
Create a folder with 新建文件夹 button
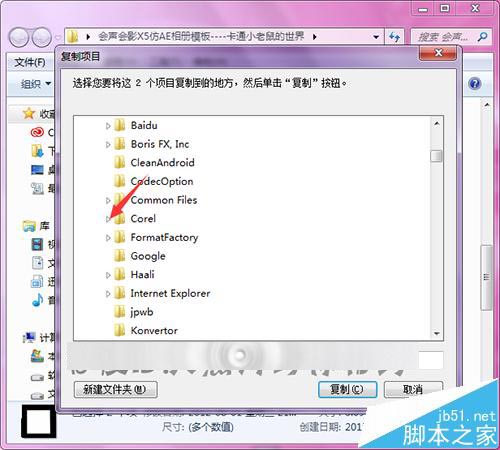[115, 389]
